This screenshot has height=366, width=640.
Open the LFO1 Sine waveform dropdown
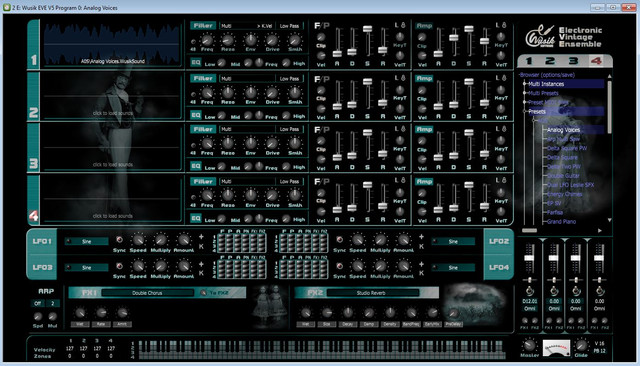coord(87,242)
